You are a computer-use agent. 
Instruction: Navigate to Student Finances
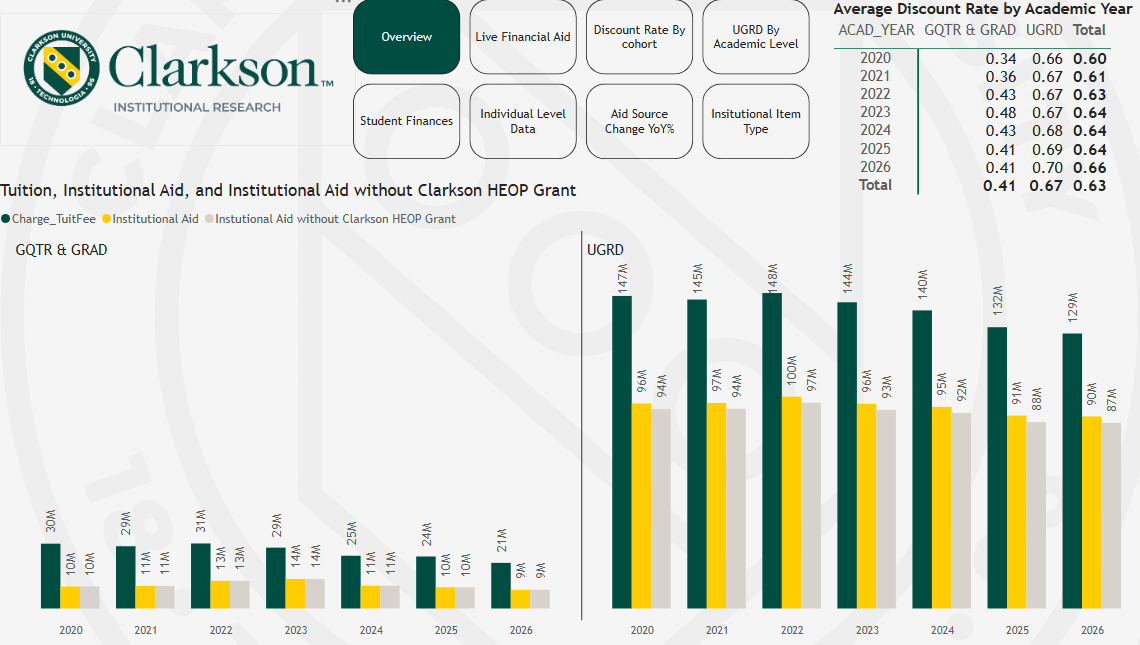(x=407, y=121)
